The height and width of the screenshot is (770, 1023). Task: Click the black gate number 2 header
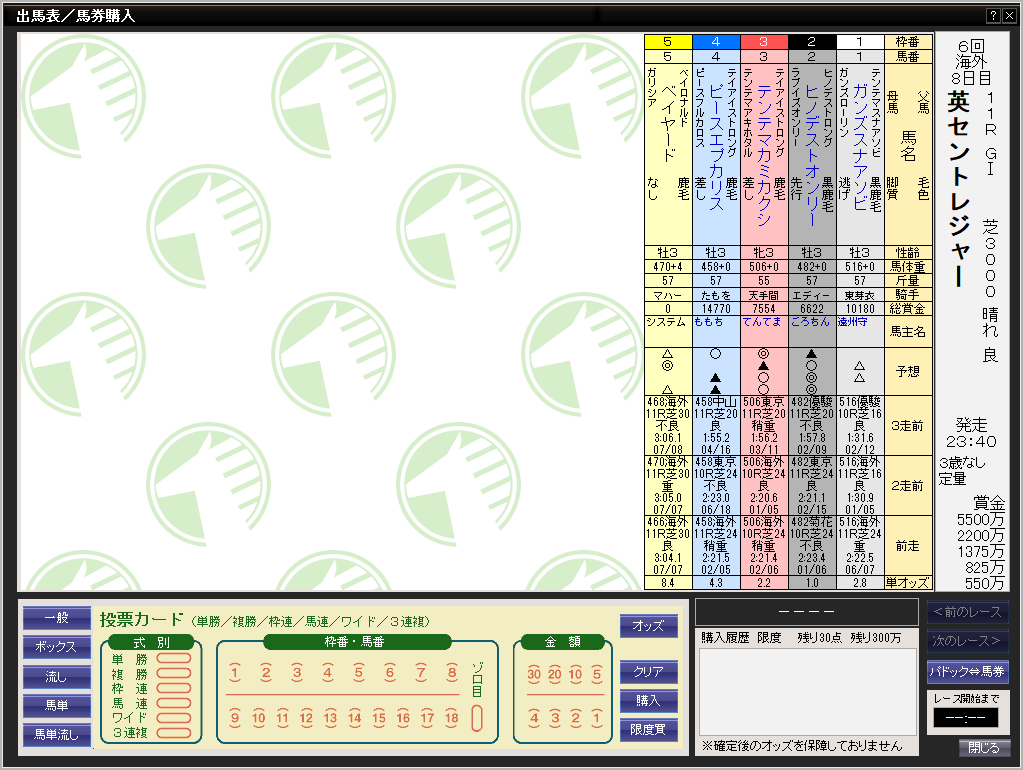[812, 42]
